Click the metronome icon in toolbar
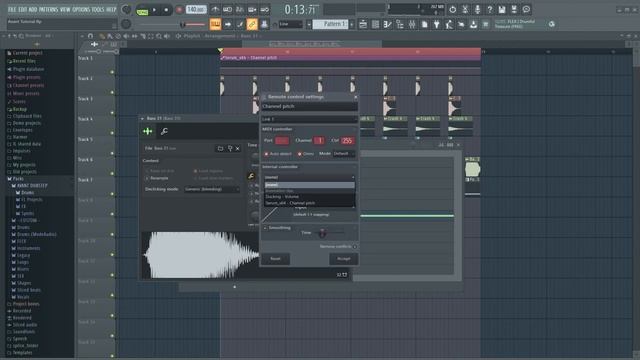The image size is (640, 360). pos(215,9)
